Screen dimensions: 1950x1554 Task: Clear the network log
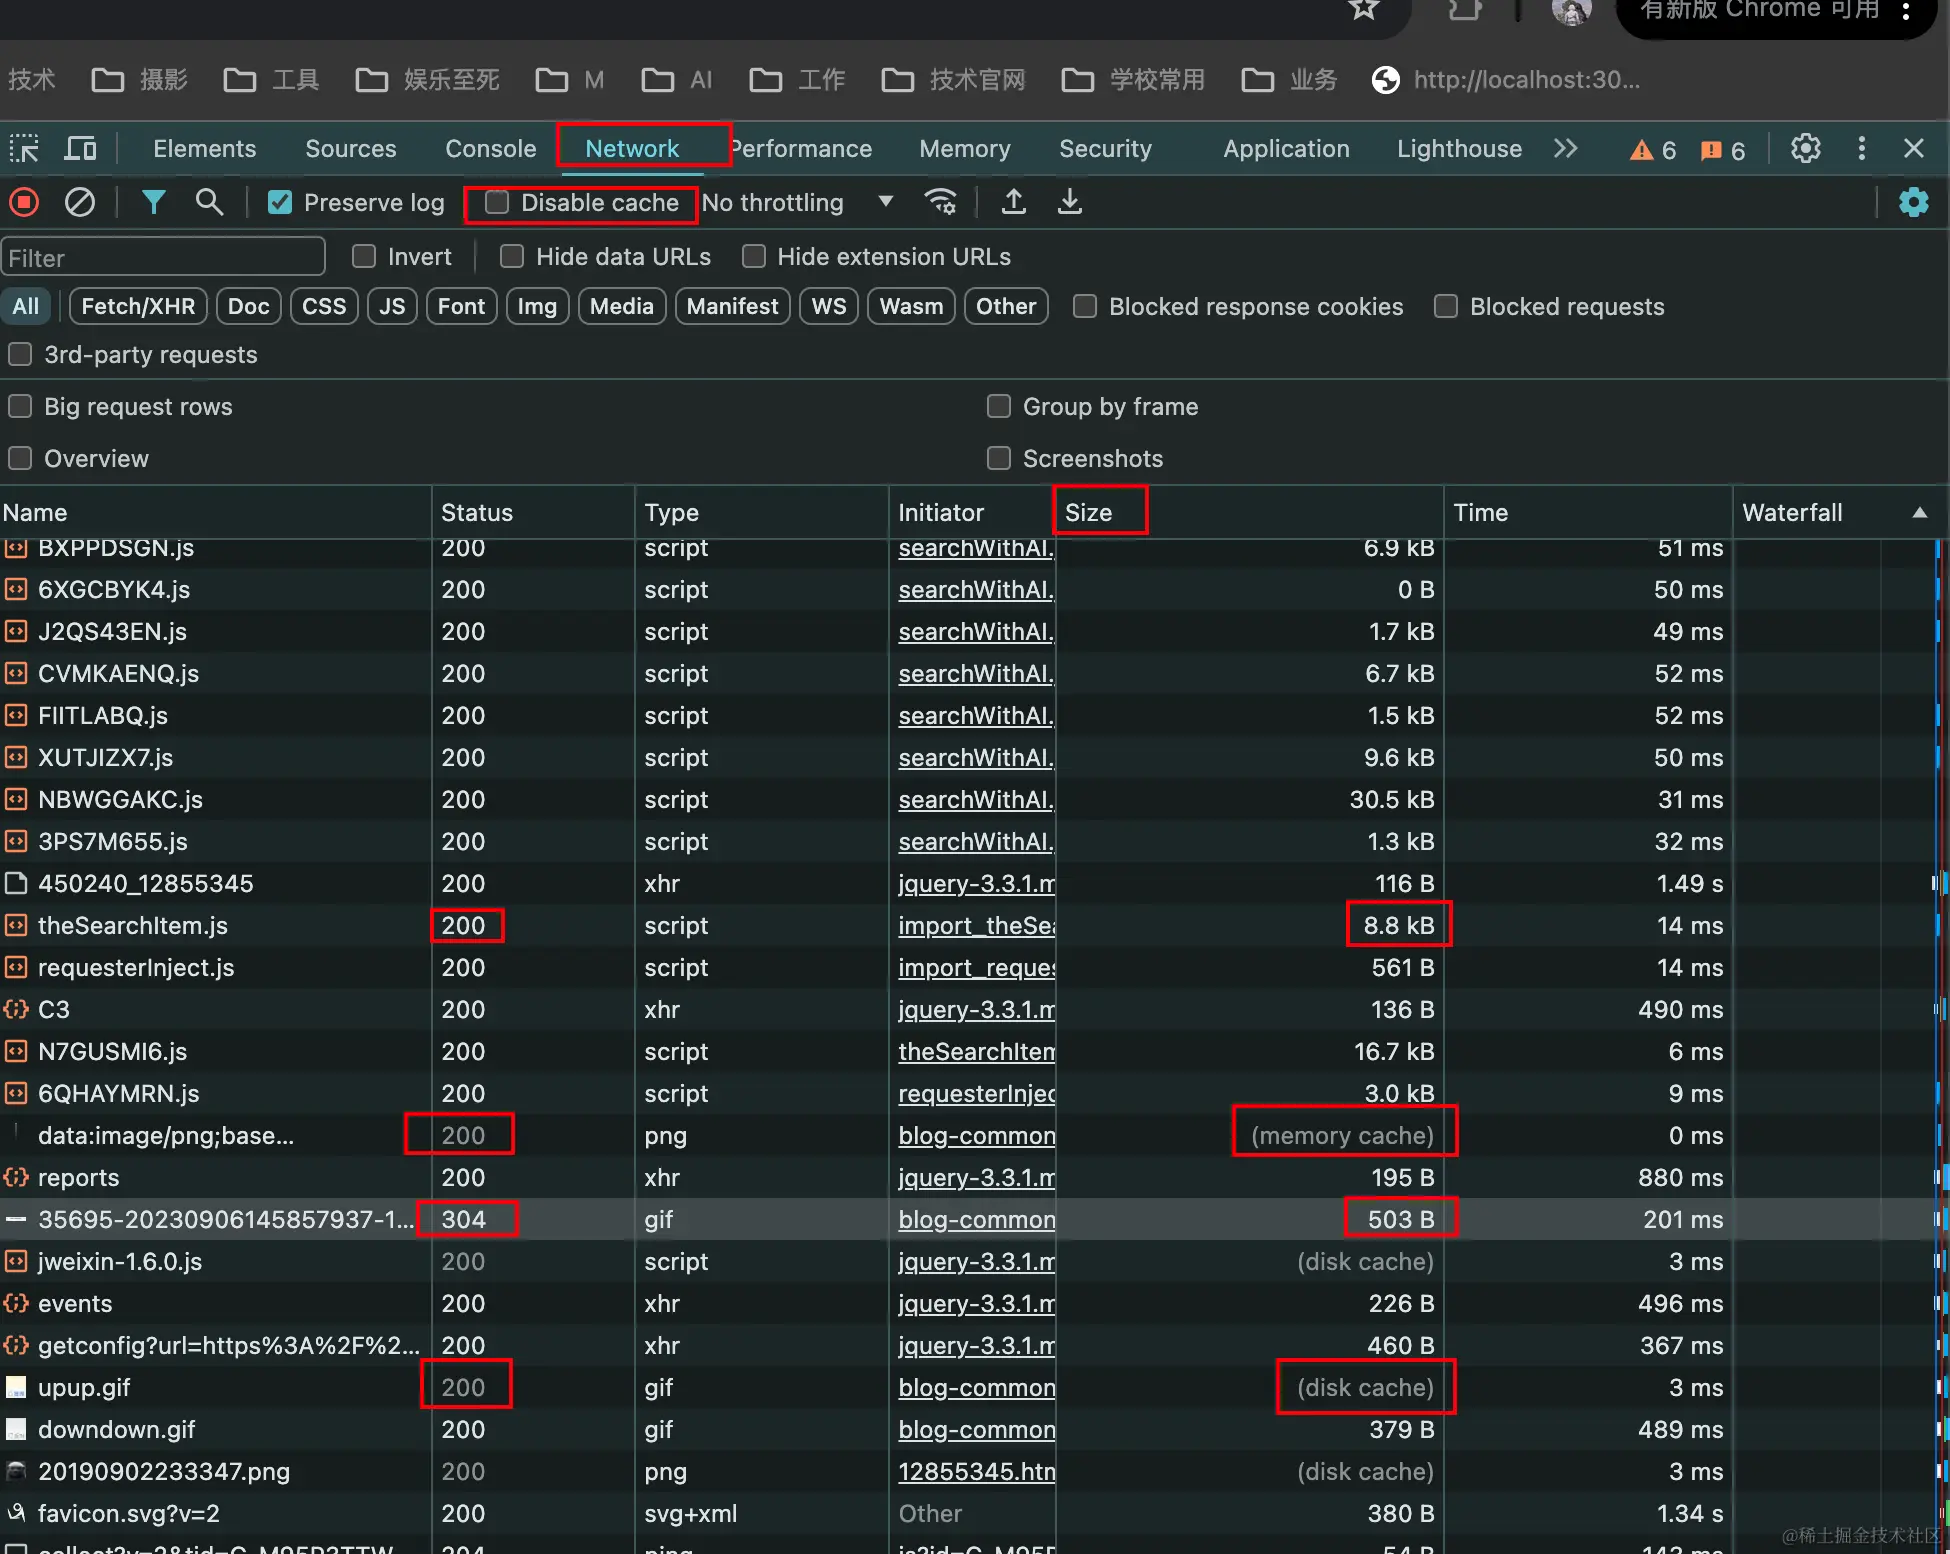[x=80, y=203]
